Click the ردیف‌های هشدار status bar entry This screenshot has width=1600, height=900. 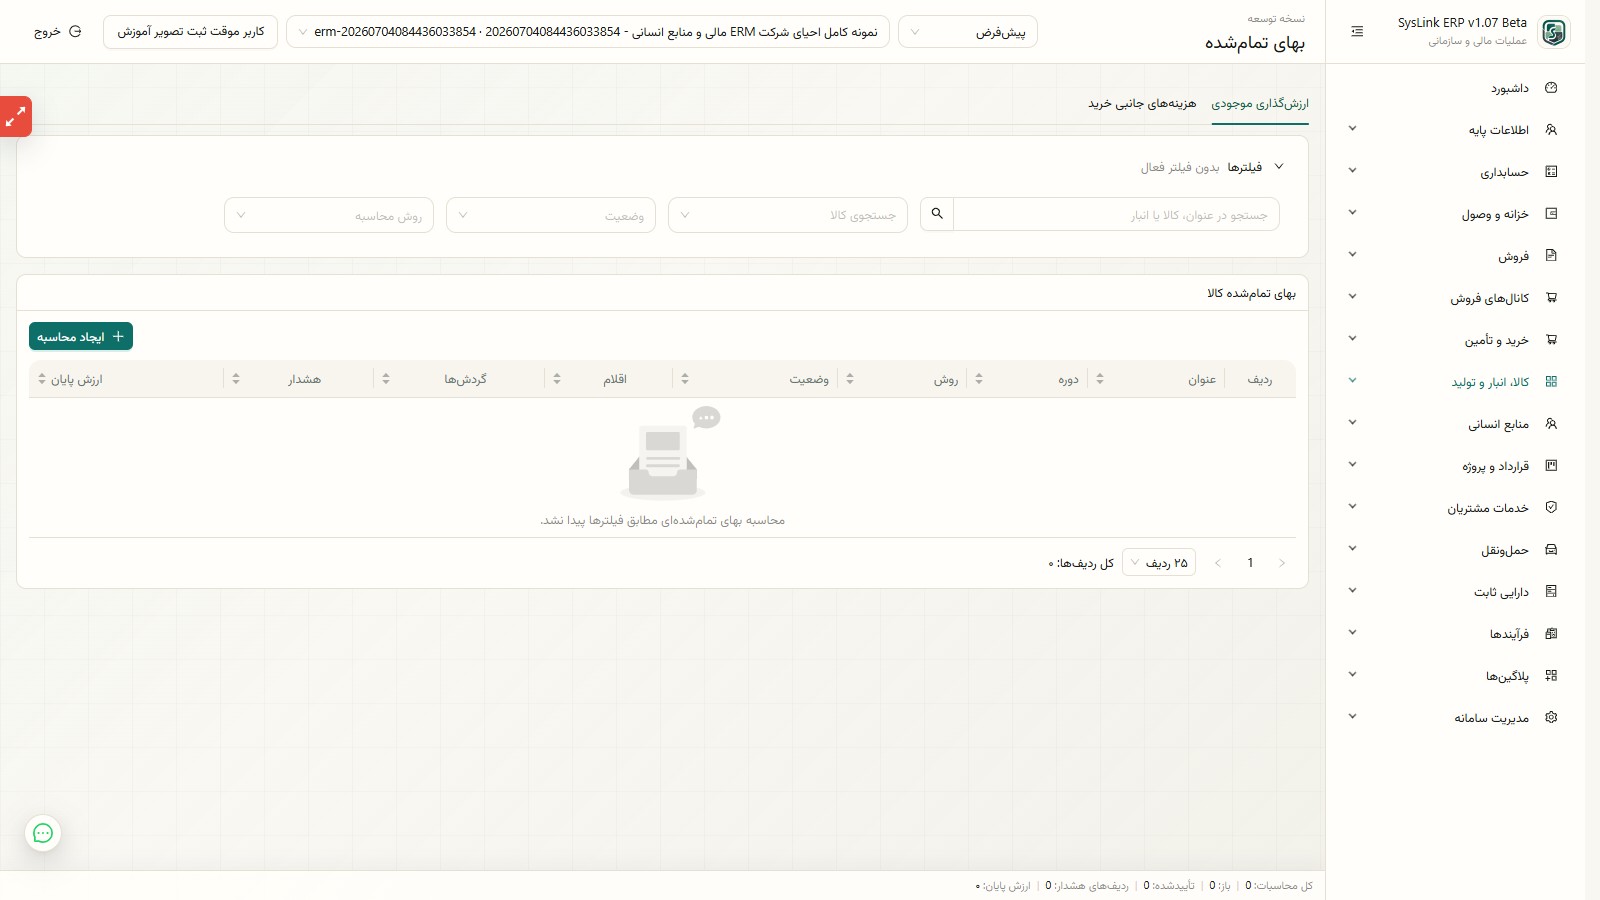point(1087,886)
